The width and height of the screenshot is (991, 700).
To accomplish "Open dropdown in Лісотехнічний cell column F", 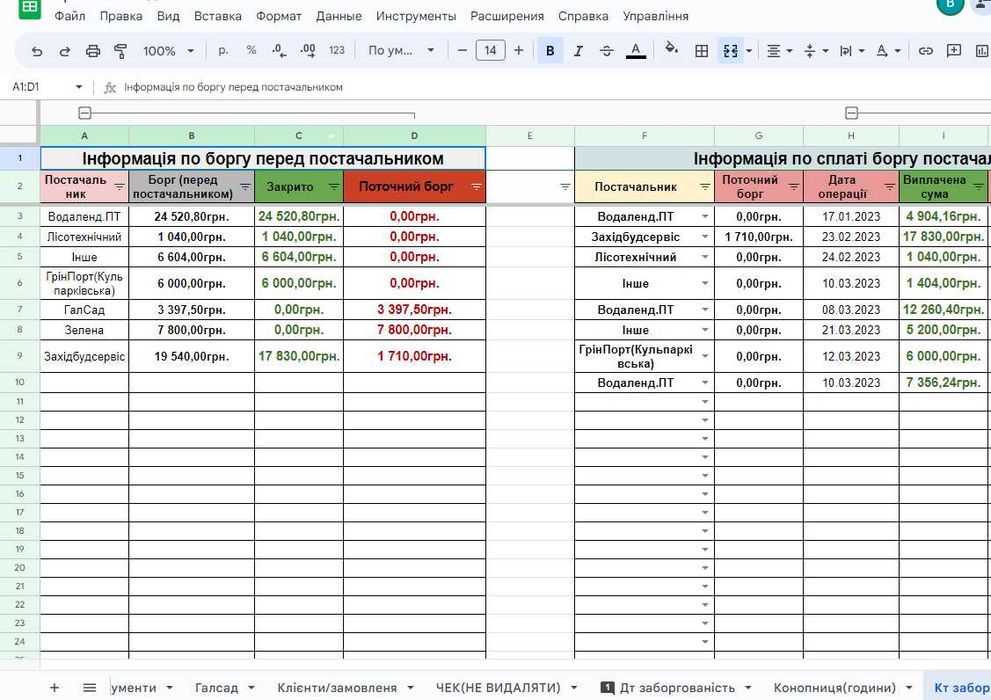I will 705,257.
